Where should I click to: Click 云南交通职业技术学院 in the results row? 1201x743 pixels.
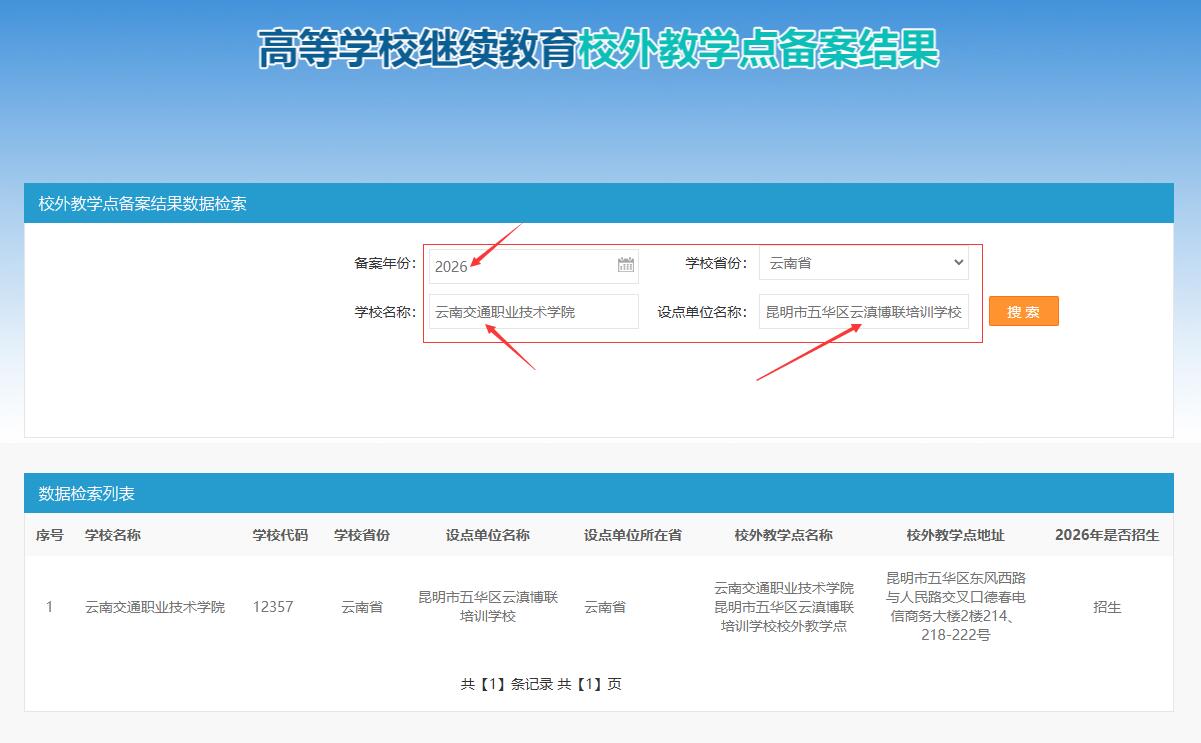(x=155, y=607)
